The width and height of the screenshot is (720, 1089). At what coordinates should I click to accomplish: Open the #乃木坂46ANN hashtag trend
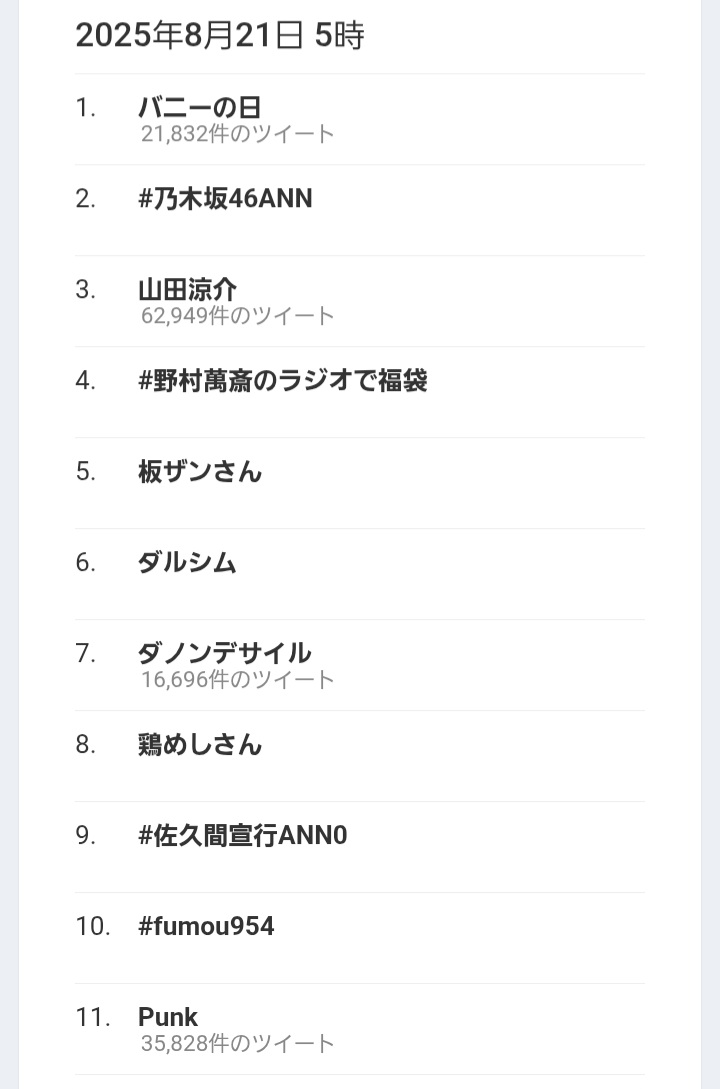coord(225,199)
